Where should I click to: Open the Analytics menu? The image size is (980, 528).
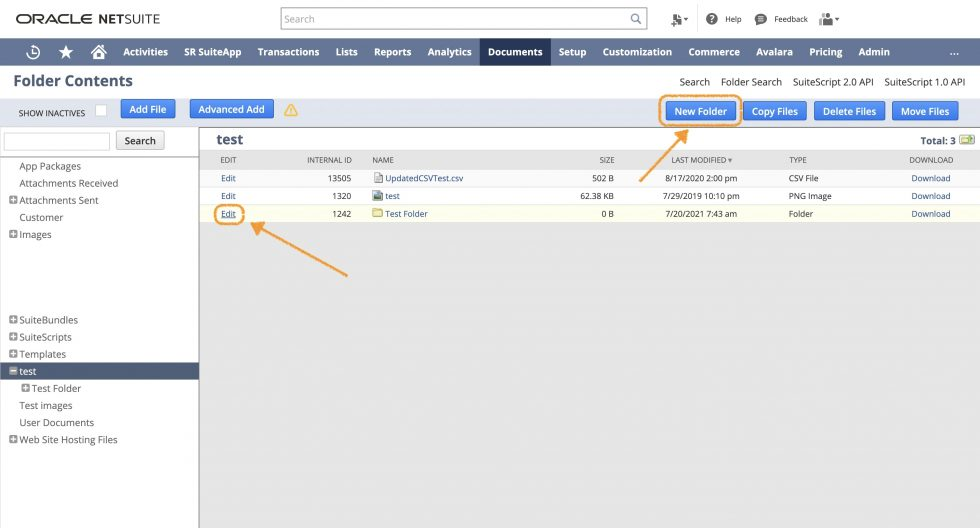(449, 52)
